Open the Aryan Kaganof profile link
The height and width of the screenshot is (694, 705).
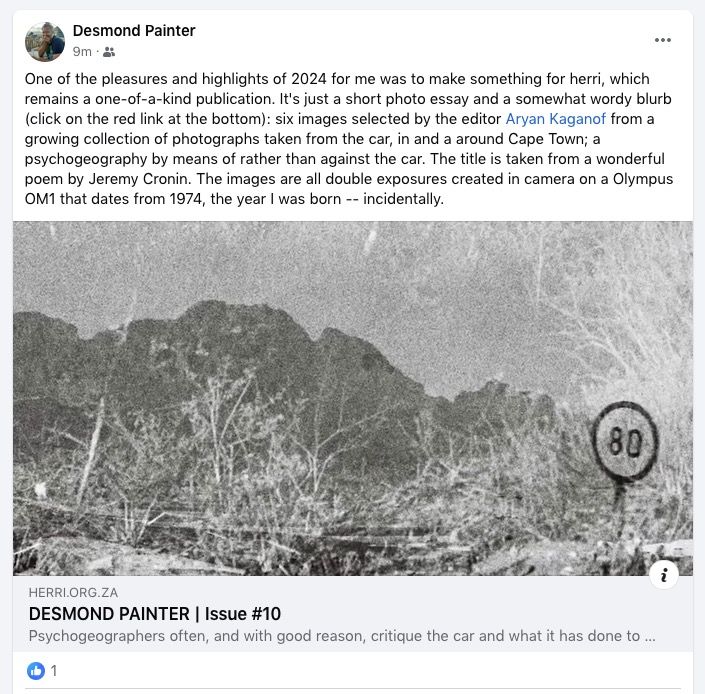pyautogui.click(x=555, y=119)
